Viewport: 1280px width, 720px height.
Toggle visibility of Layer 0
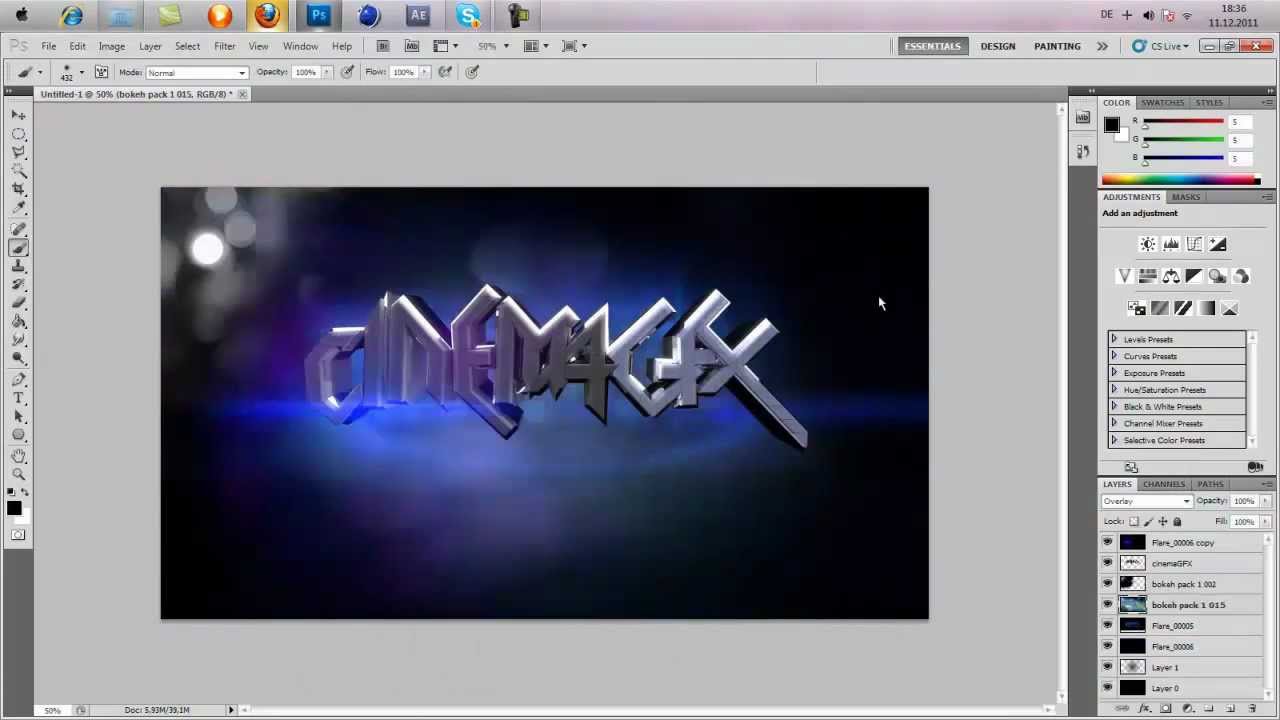(x=1107, y=688)
